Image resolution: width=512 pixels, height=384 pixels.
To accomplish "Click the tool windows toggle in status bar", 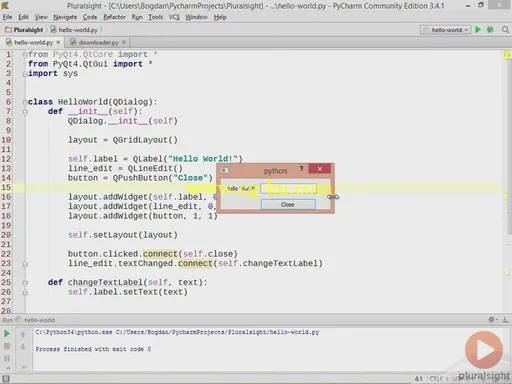I will (x=6, y=379).
